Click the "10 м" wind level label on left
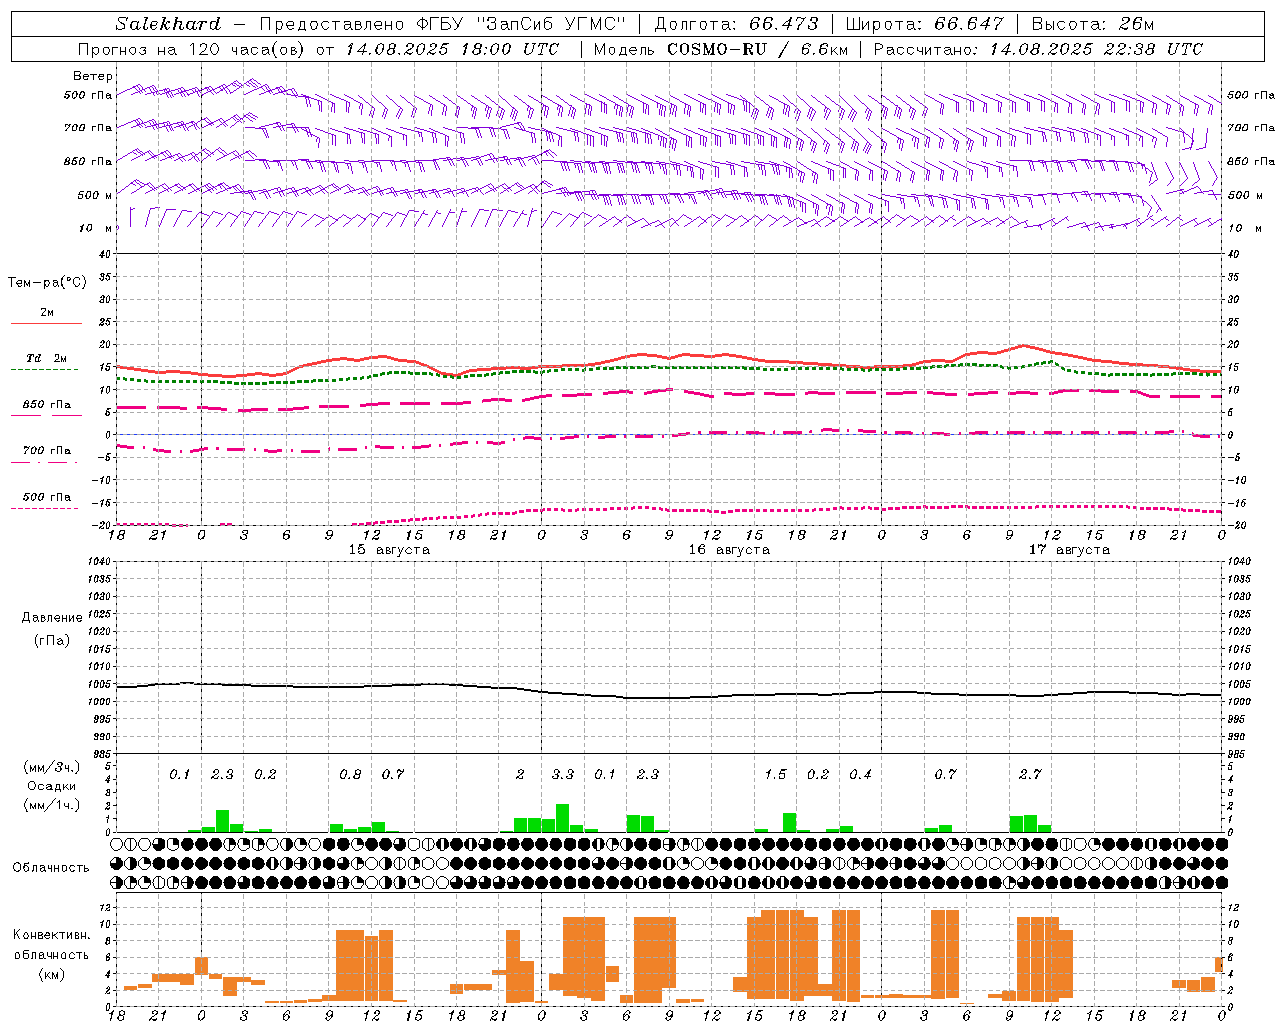The width and height of the screenshot is (1280, 1024). click(95, 228)
